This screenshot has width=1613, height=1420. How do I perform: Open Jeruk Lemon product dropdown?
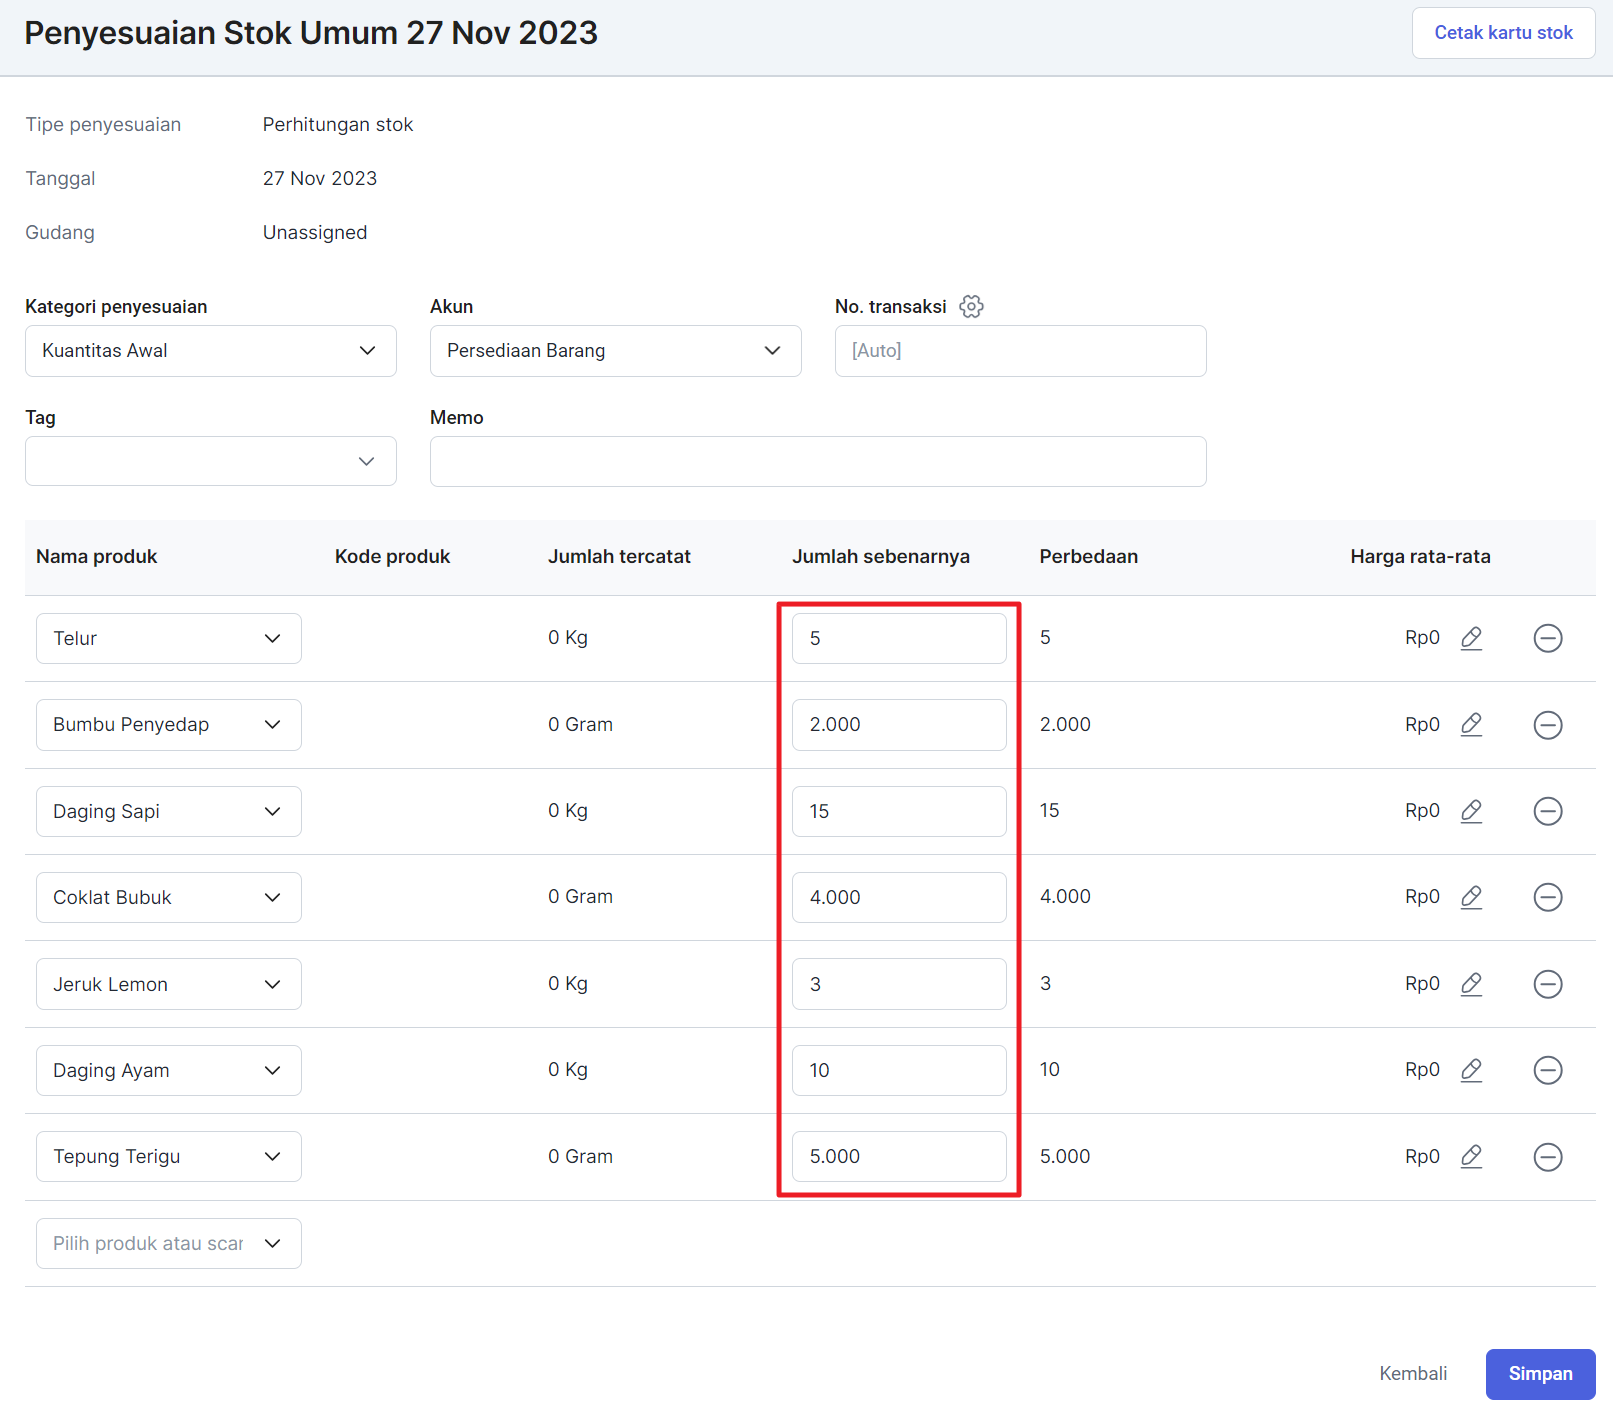point(169,984)
